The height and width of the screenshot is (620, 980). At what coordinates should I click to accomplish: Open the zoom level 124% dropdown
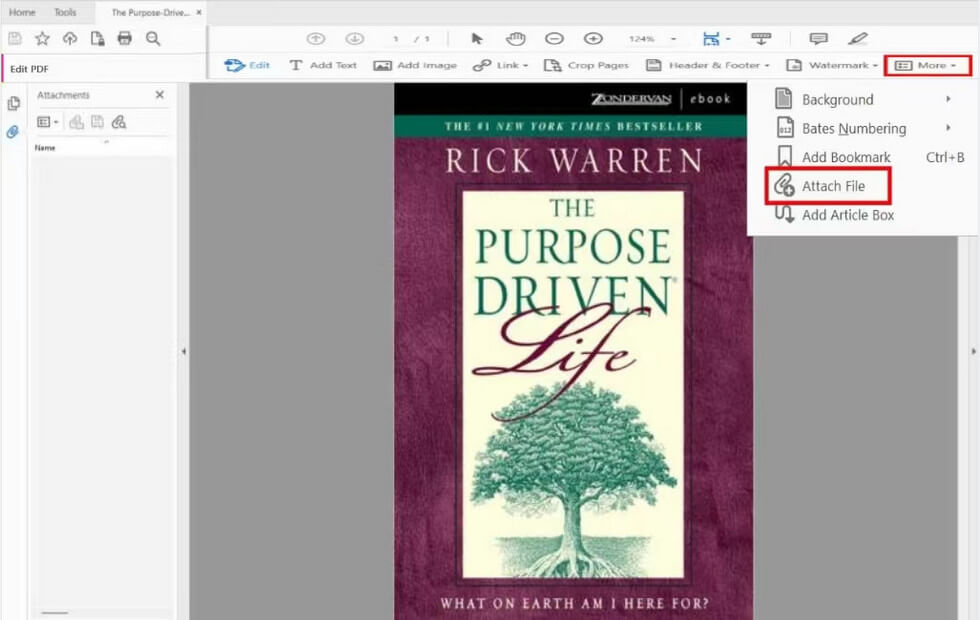click(x=650, y=39)
